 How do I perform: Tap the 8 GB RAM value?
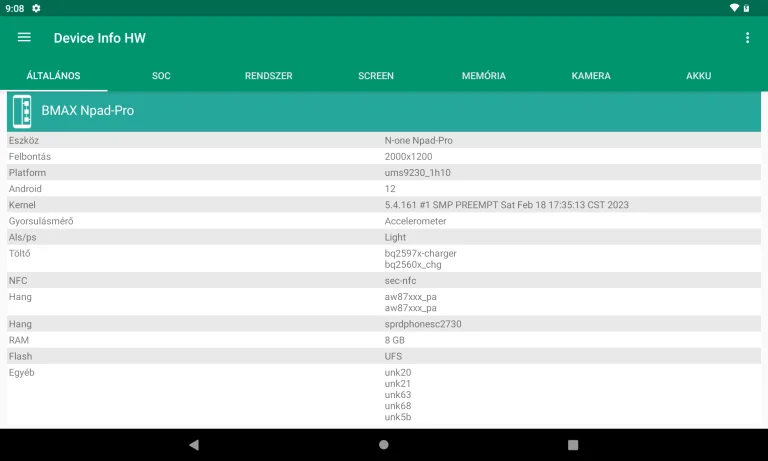point(394,340)
